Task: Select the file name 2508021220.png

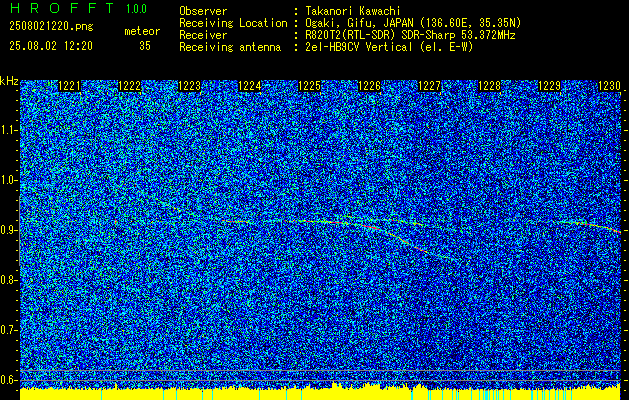Action: coord(51,26)
